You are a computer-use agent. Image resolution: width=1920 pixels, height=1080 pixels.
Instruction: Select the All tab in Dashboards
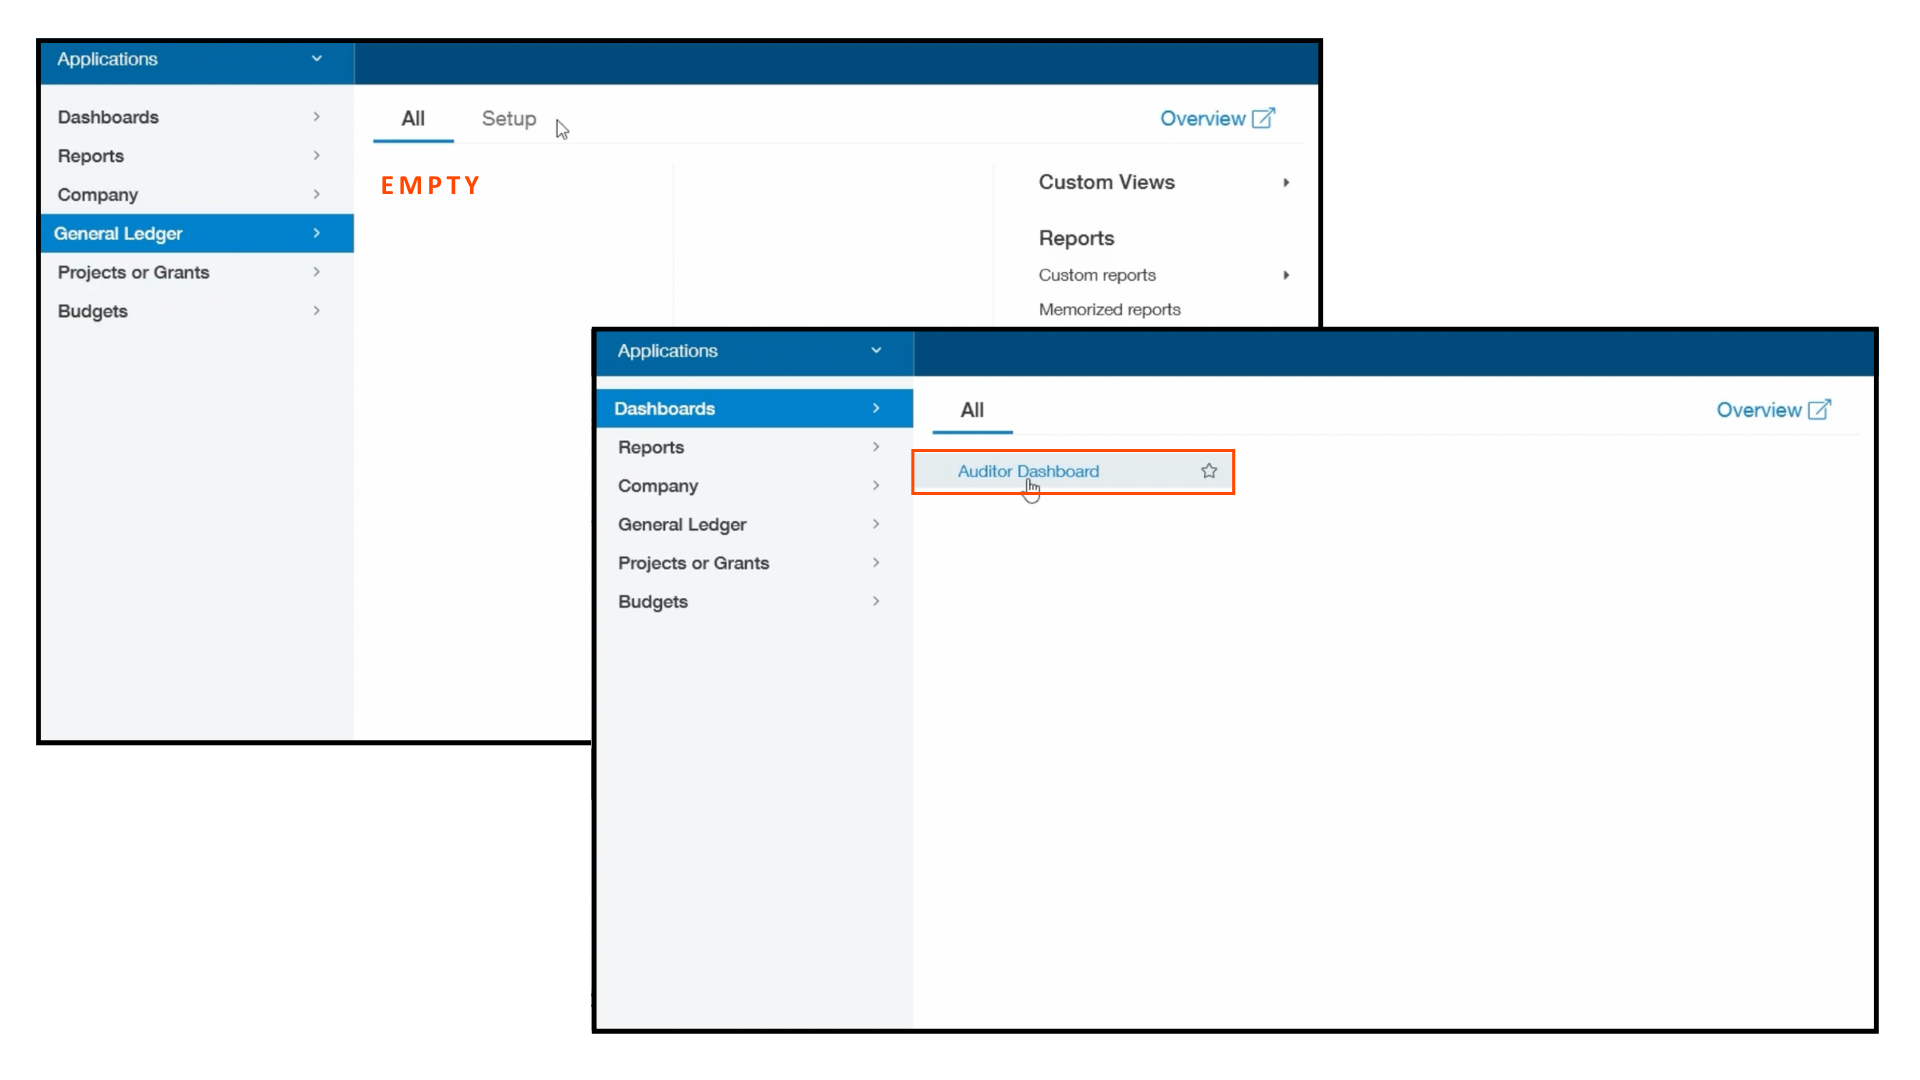[972, 410]
